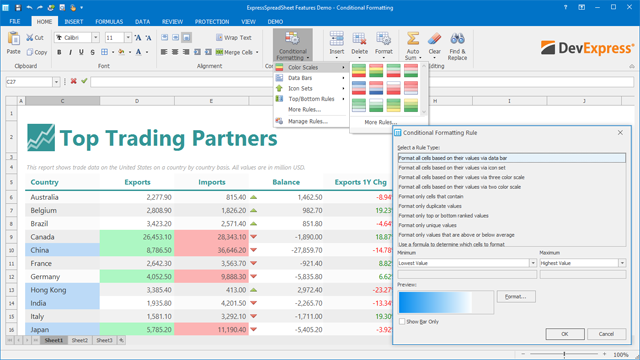Click the minimum value input field below Lowest Value
The height and width of the screenshot is (360, 640).
(467, 275)
